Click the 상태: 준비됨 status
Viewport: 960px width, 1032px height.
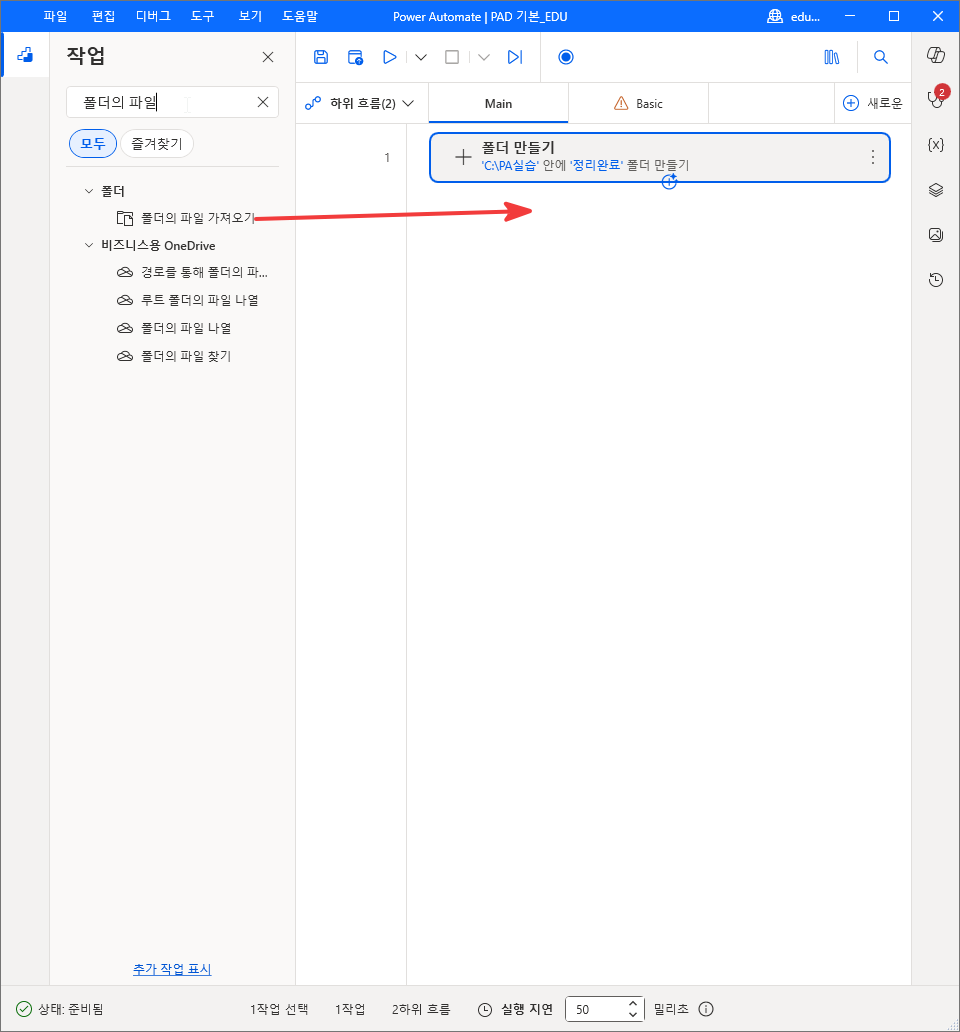[x=60, y=1009]
